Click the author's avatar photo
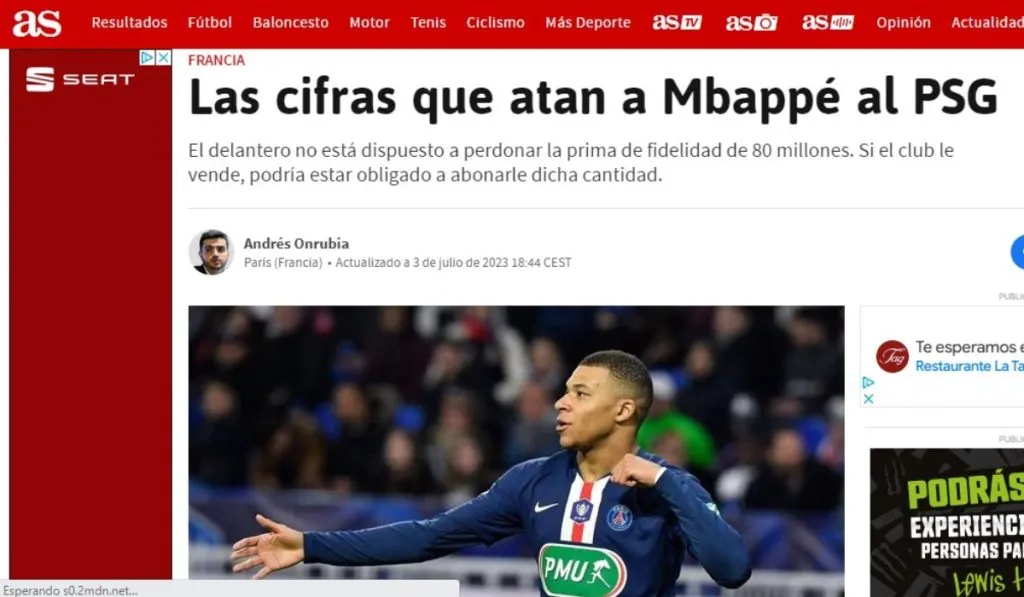This screenshot has height=597, width=1024. pos(211,251)
